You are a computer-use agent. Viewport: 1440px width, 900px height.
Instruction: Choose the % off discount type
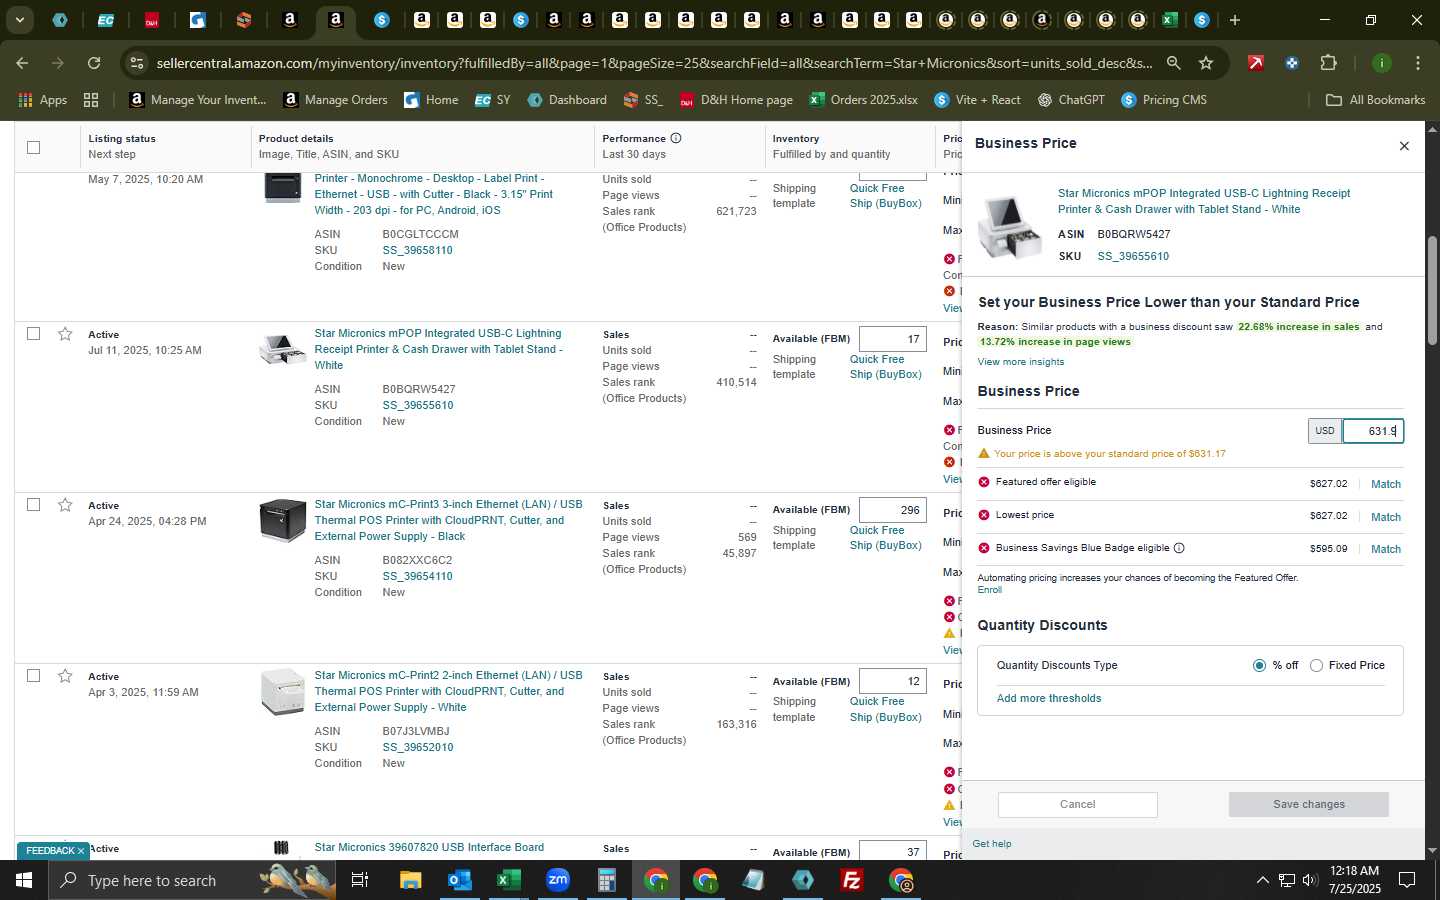click(1259, 665)
